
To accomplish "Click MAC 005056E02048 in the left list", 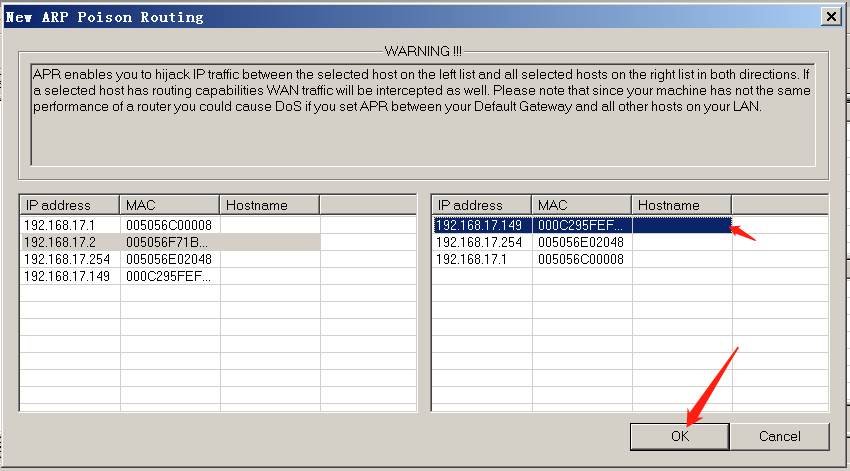I will (x=169, y=259).
